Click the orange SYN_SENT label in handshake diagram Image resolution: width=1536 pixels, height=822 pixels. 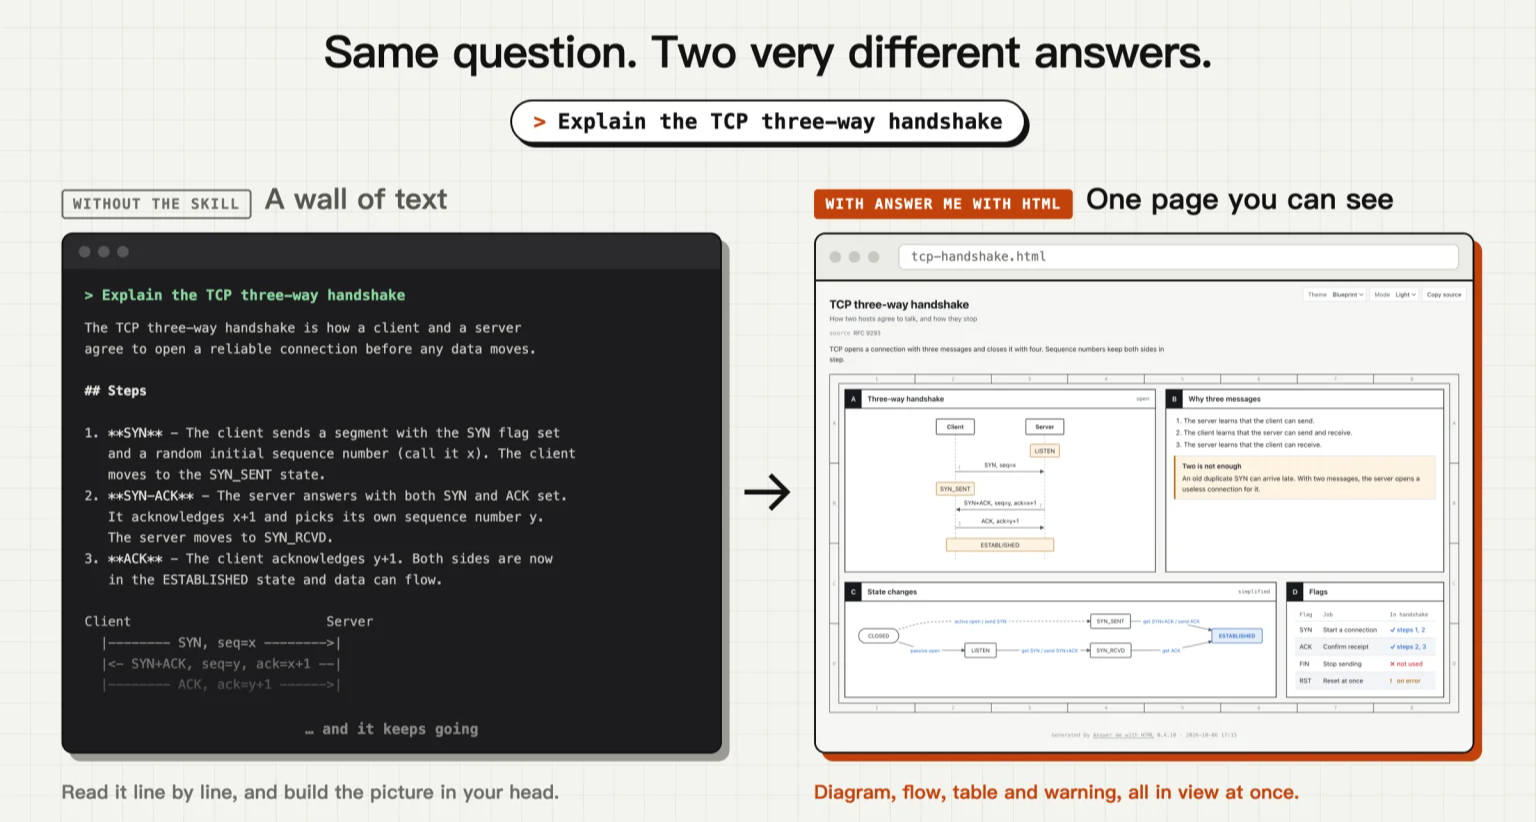point(955,489)
